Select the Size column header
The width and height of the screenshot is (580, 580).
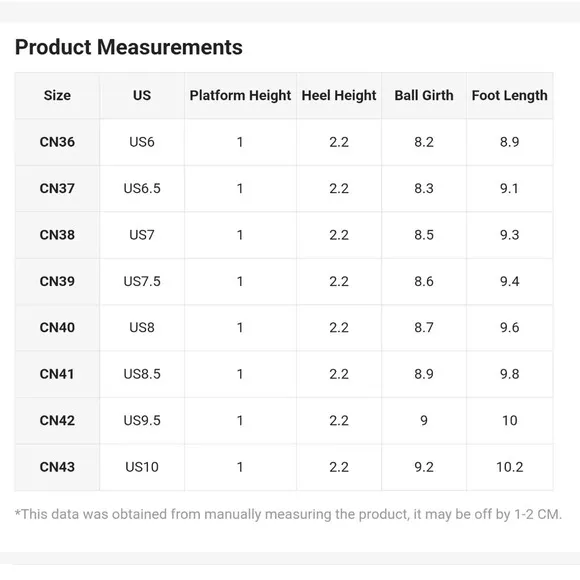click(x=57, y=95)
